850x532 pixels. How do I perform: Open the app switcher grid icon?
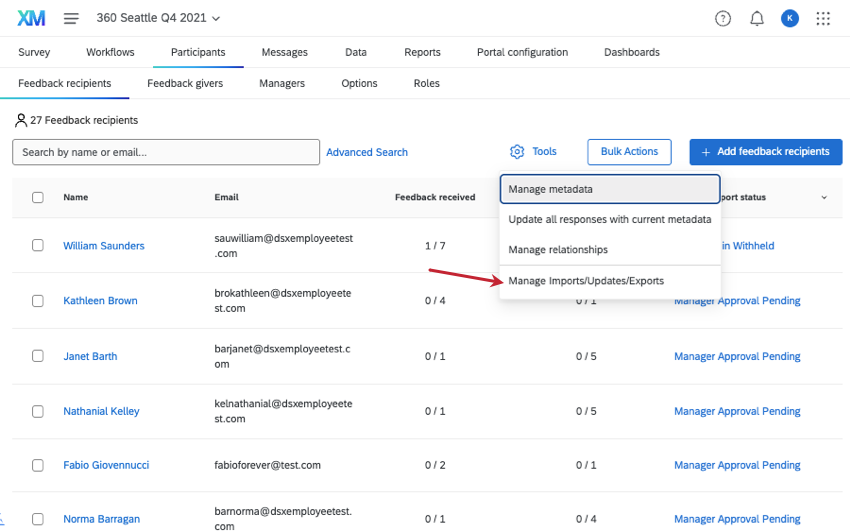(x=823, y=18)
